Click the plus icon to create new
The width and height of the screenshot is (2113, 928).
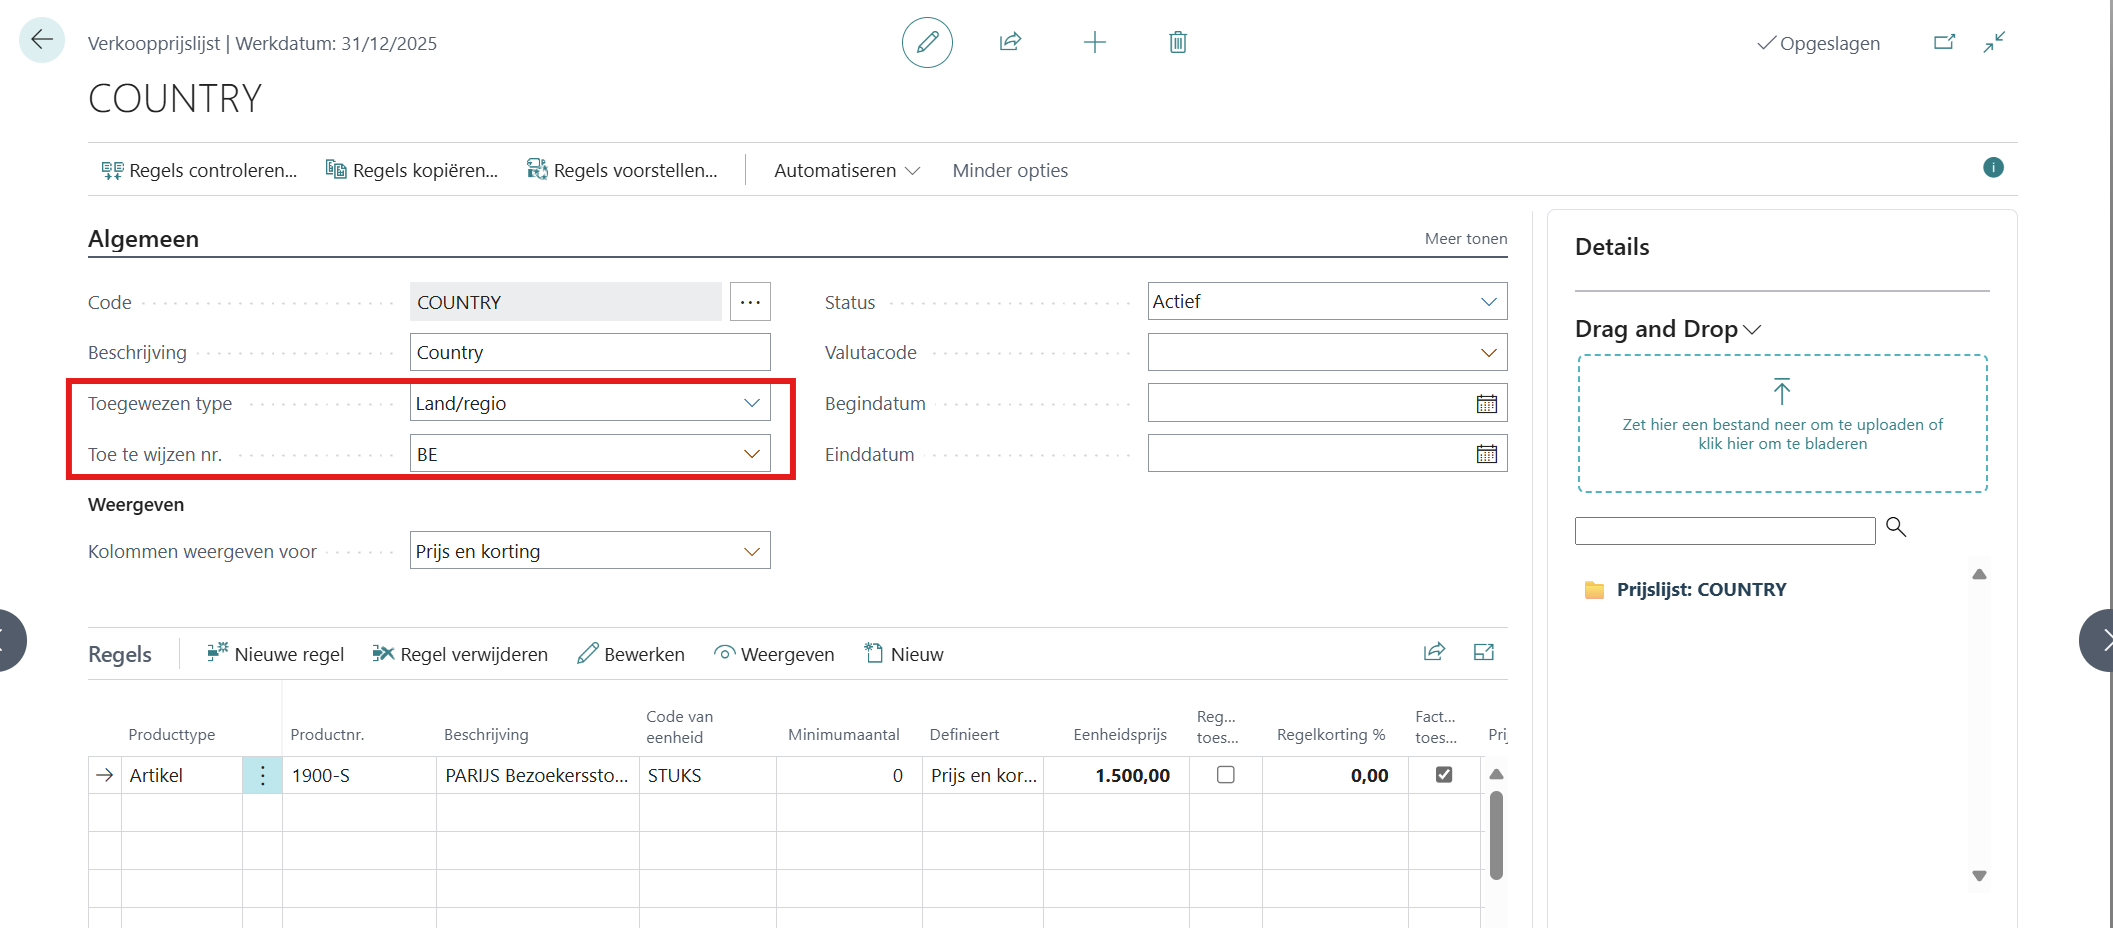coord(1094,42)
